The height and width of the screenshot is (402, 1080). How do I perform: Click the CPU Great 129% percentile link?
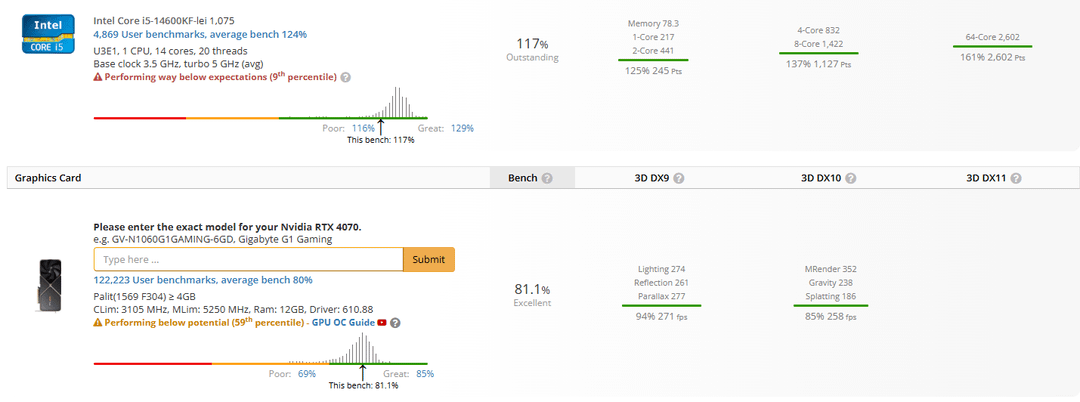tap(462, 128)
